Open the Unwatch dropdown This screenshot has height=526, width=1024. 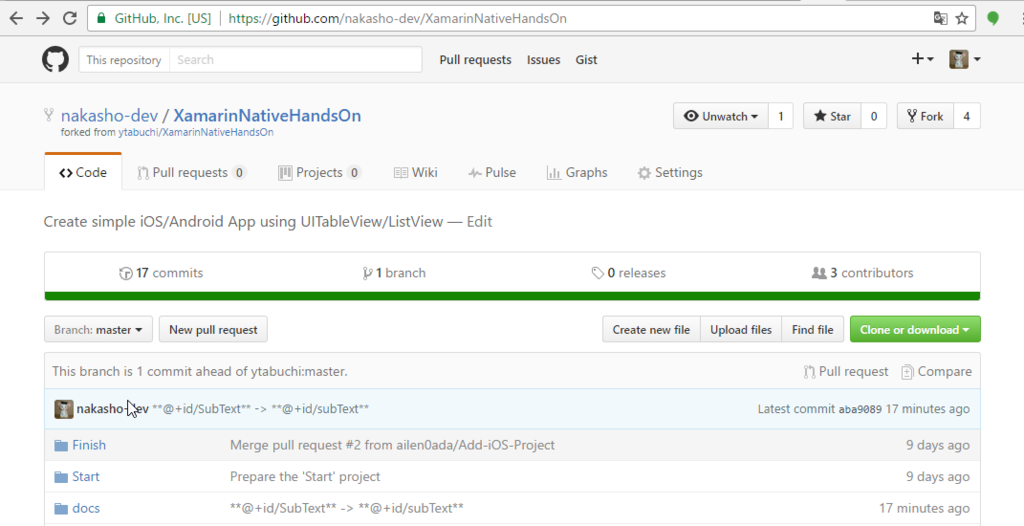click(x=721, y=116)
